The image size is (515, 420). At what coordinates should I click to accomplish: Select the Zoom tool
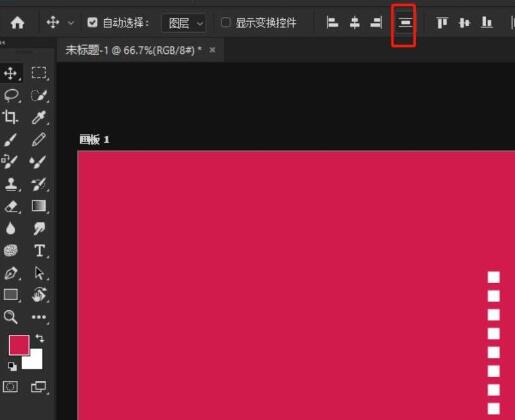[10, 317]
